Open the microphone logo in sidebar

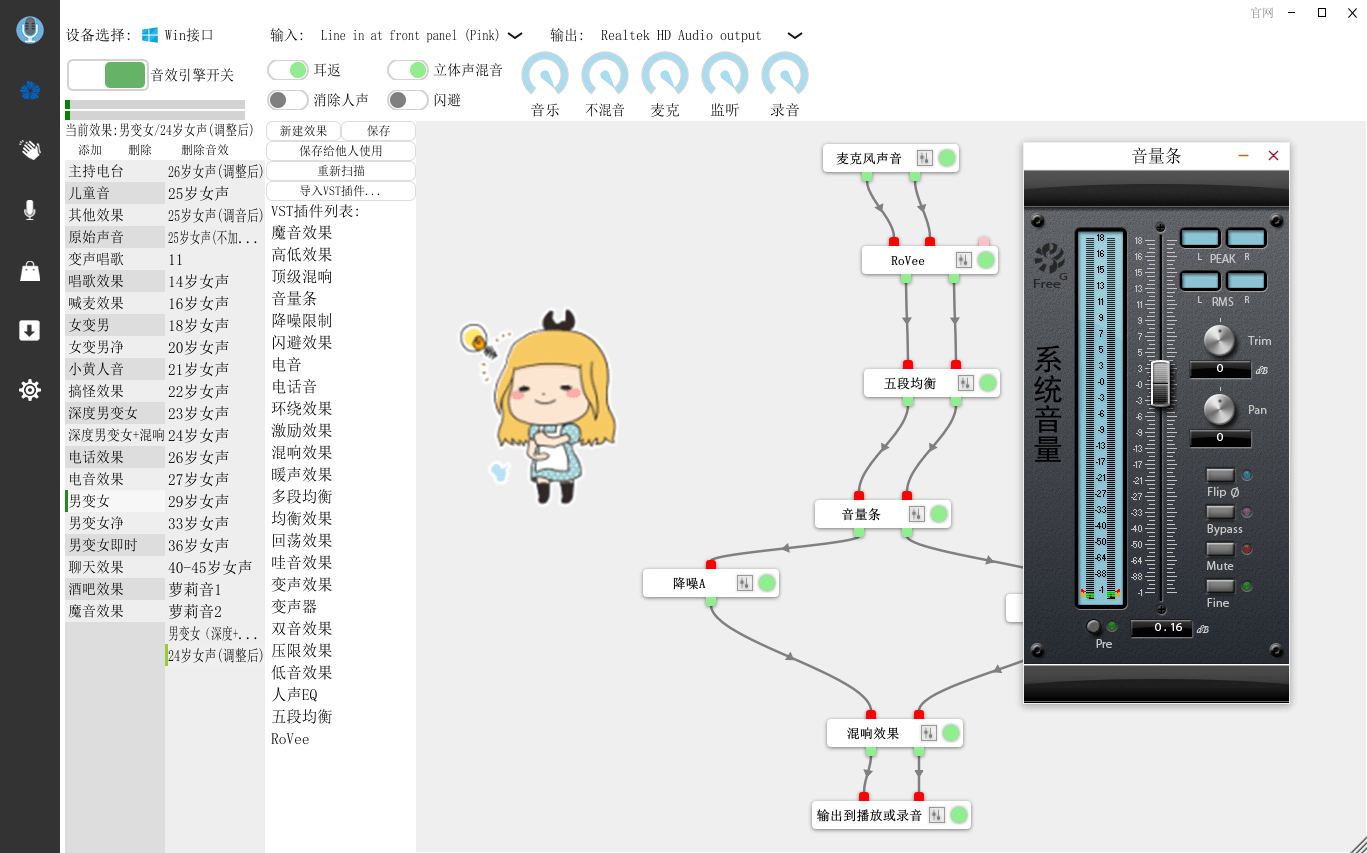30,30
